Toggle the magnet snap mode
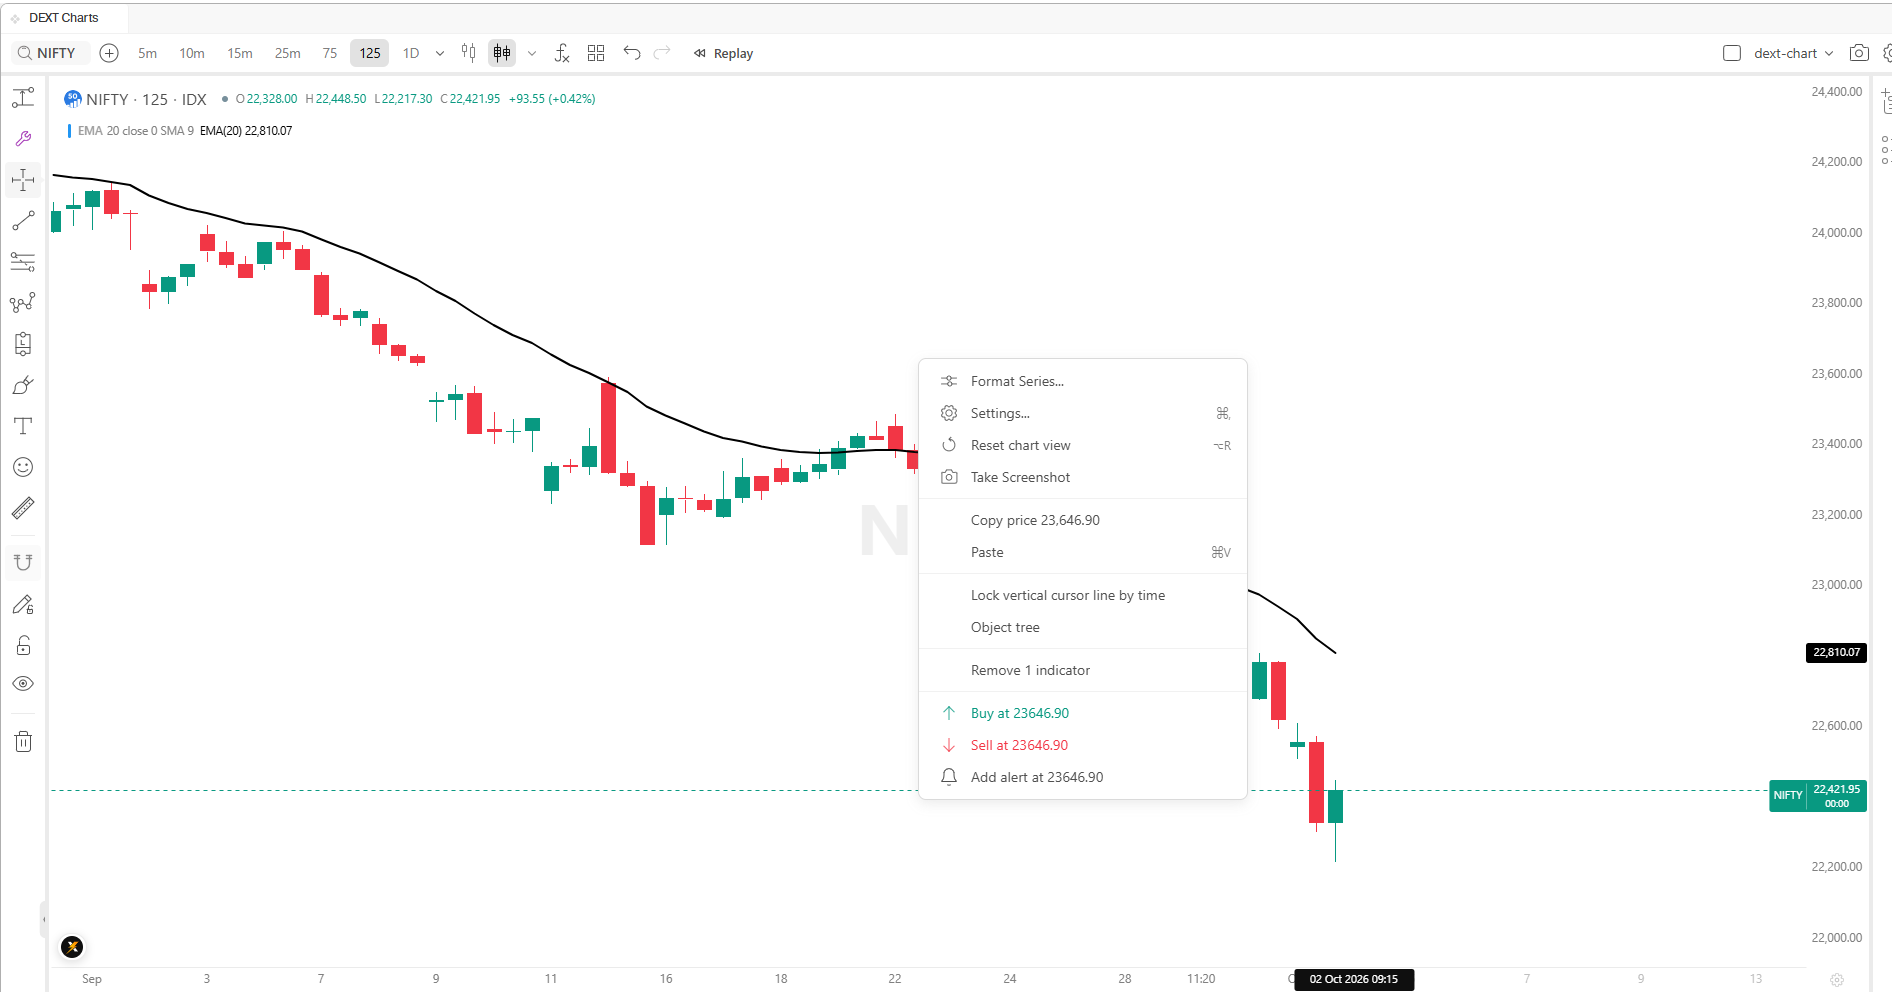Screen dimensions: 1892x992 click(23, 563)
